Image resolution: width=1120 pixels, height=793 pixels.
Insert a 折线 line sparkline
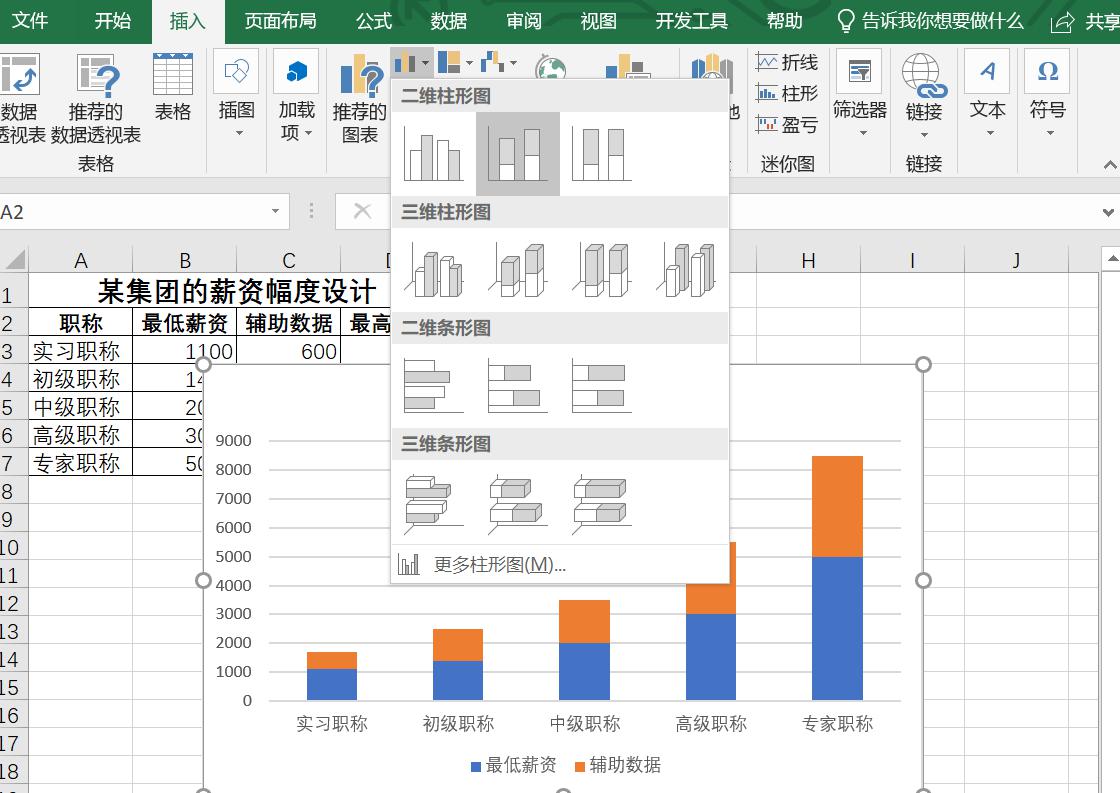[x=786, y=63]
